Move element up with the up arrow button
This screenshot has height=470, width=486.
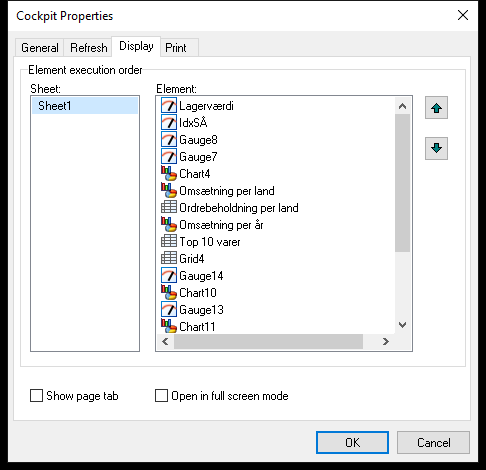[436, 108]
